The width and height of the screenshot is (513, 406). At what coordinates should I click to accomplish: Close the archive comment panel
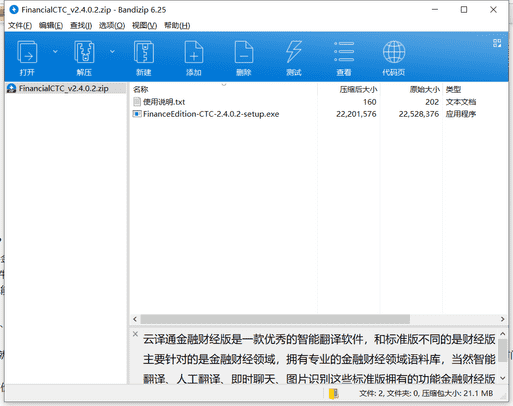click(x=135, y=334)
